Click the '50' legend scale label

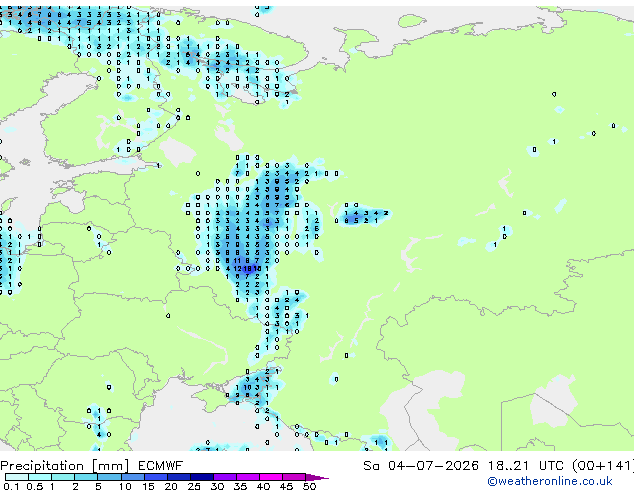tap(309, 486)
